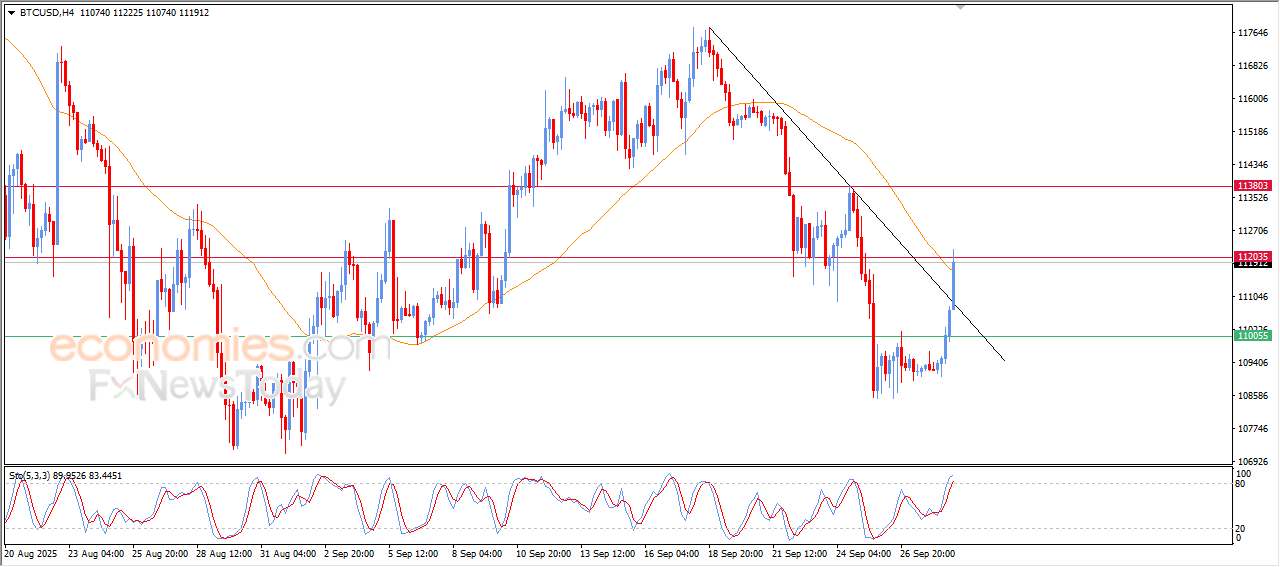Click price axis label 114346
Viewport: 1280px width, 567px height.
(1253, 165)
